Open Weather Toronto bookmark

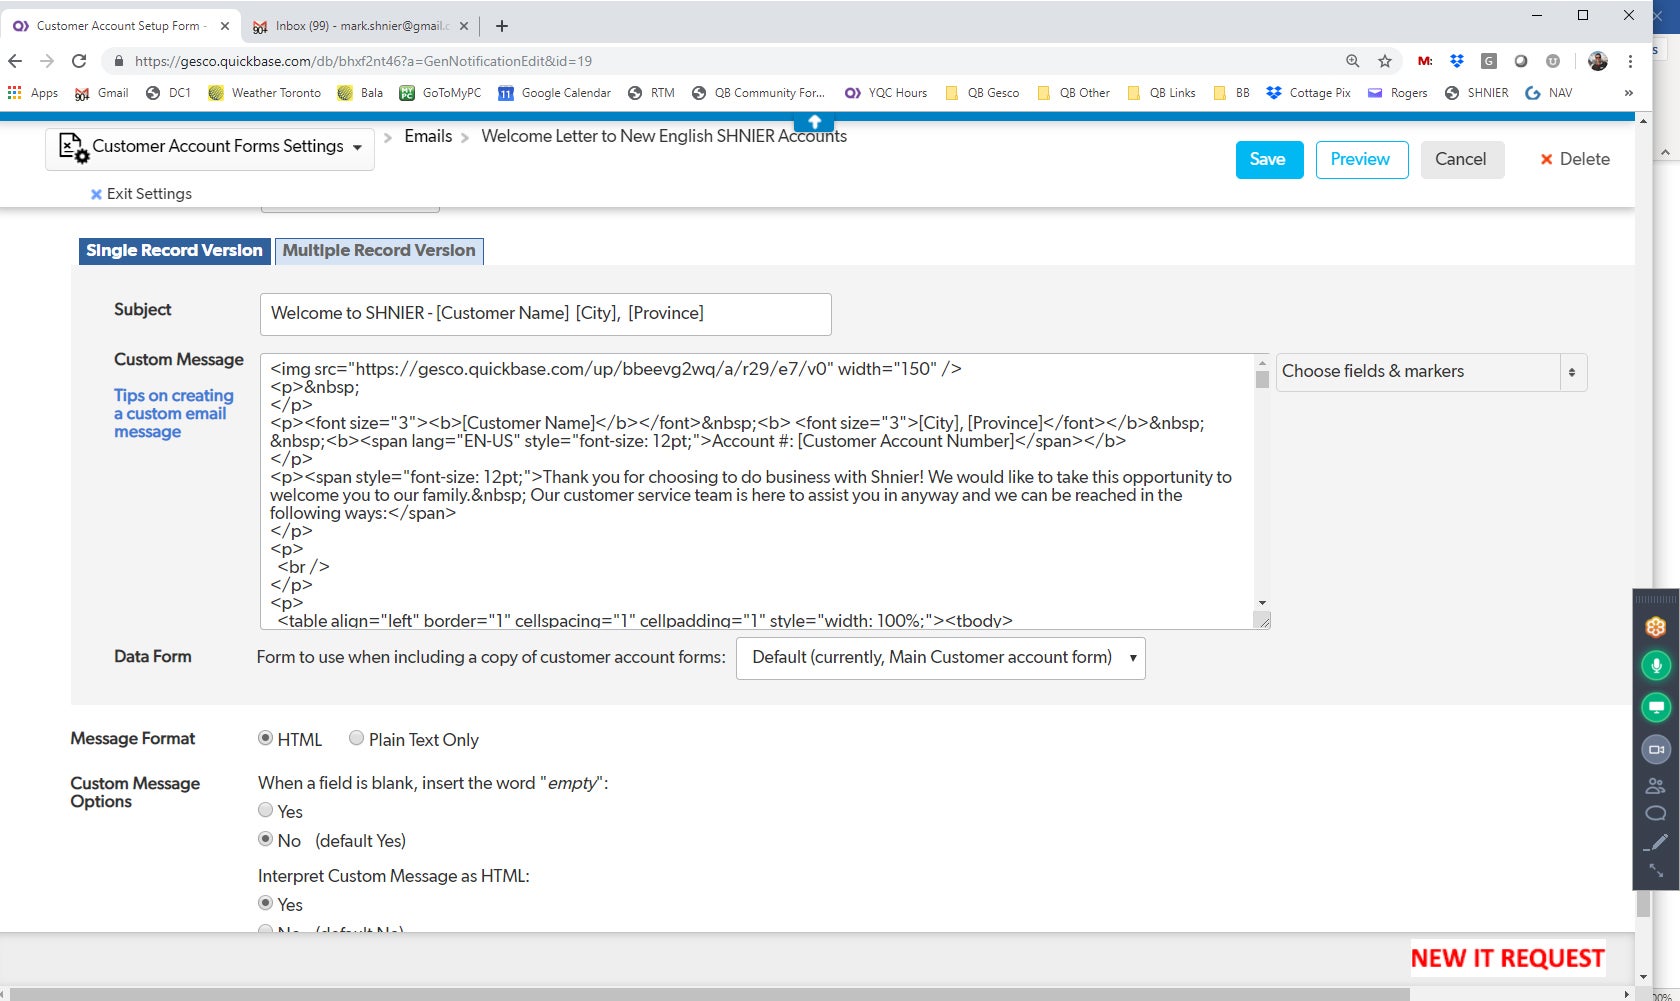point(264,93)
